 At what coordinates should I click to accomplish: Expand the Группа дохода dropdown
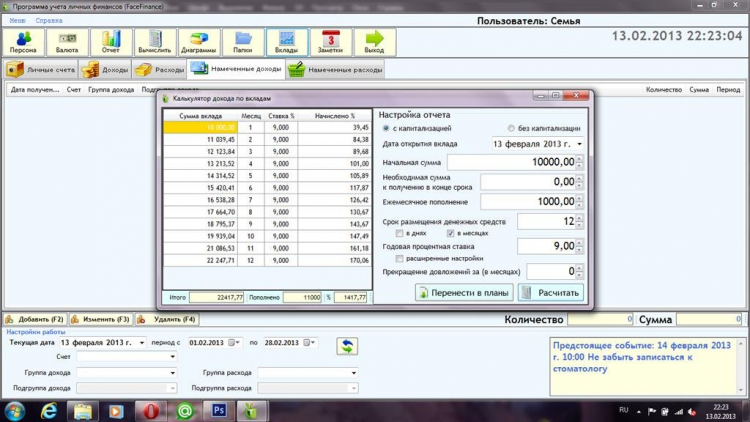[x=172, y=373]
